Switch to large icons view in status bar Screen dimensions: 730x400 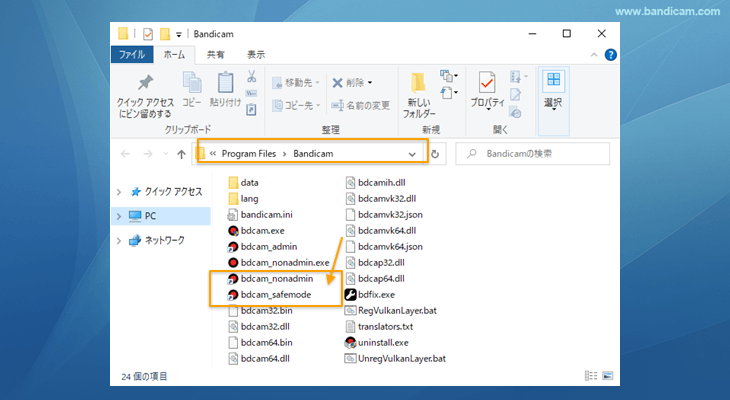click(x=608, y=376)
